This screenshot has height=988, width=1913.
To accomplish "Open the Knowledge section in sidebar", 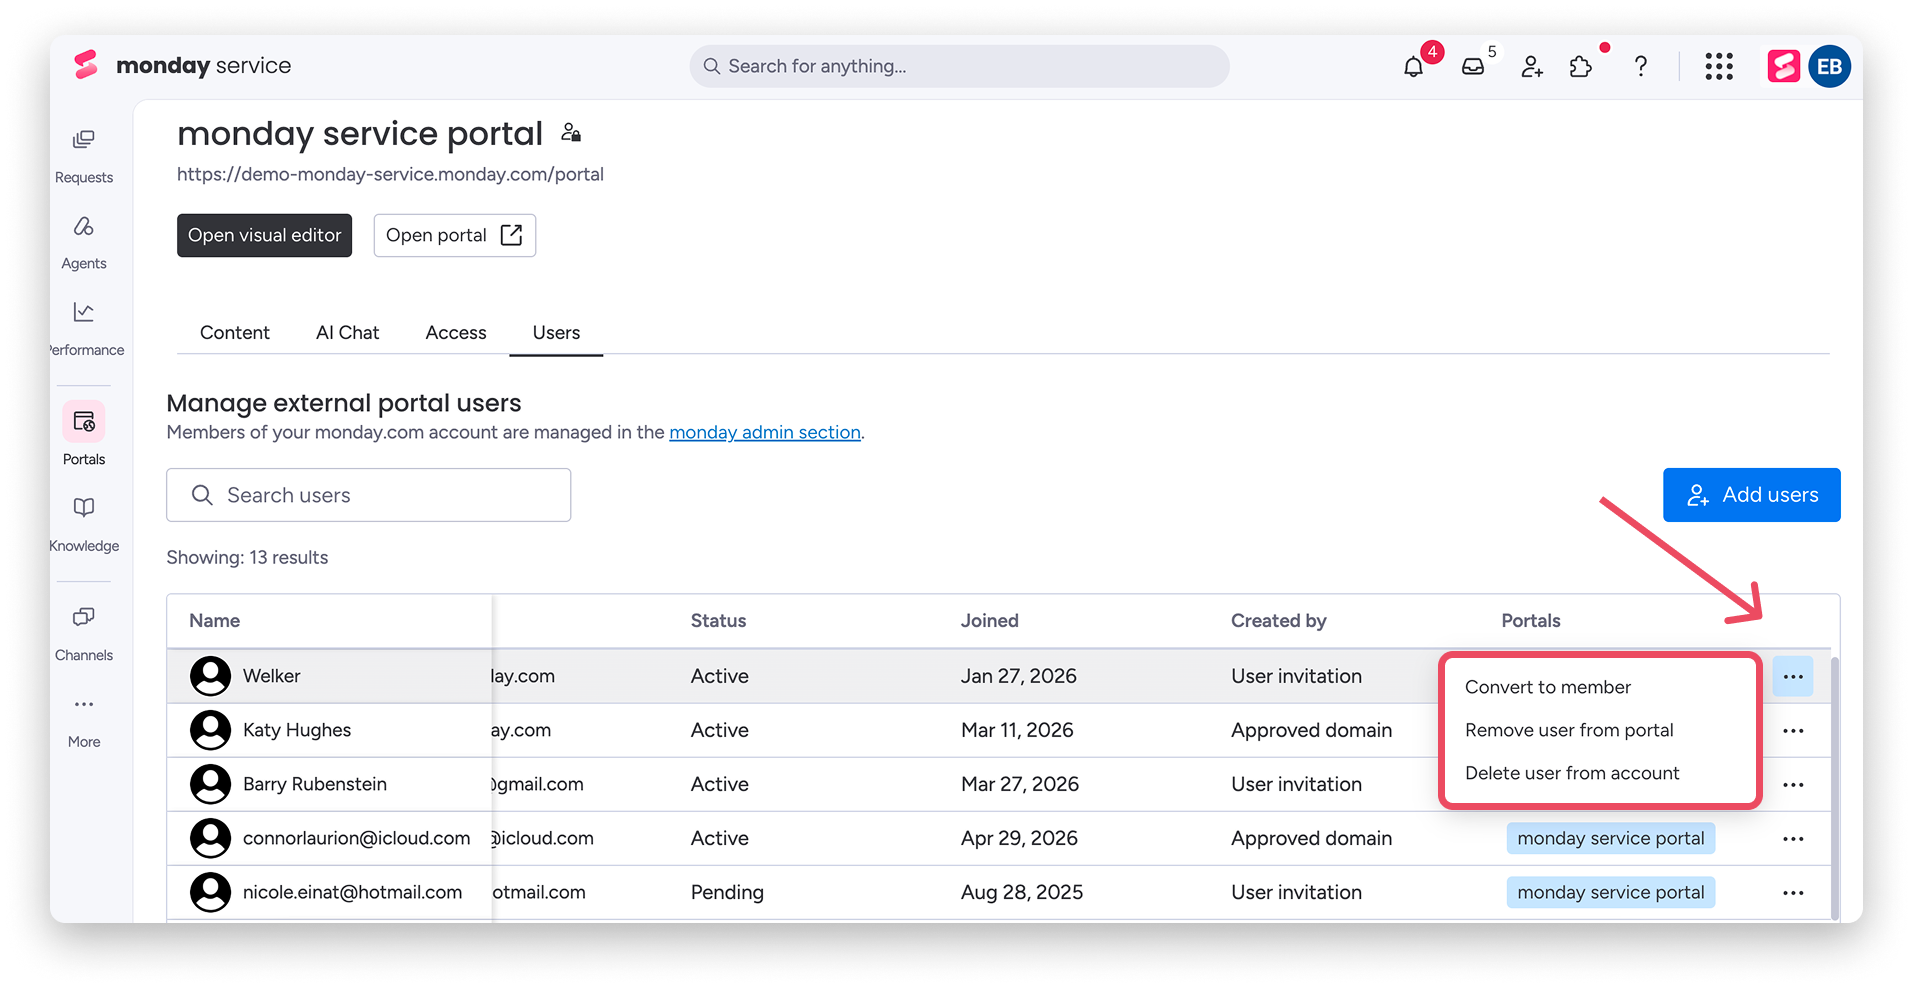I will [84, 524].
